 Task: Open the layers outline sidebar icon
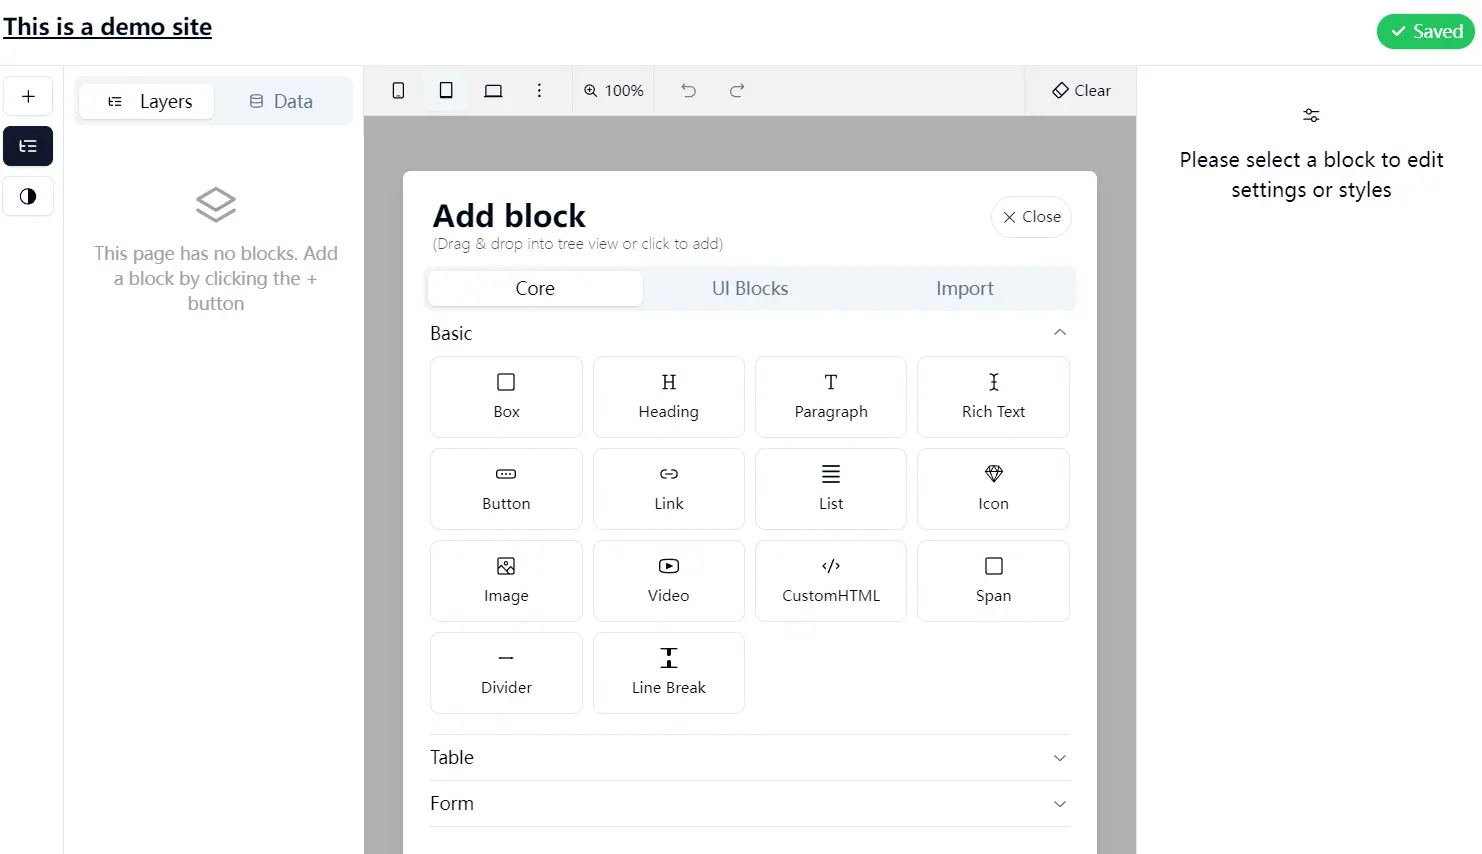pyautogui.click(x=28, y=146)
